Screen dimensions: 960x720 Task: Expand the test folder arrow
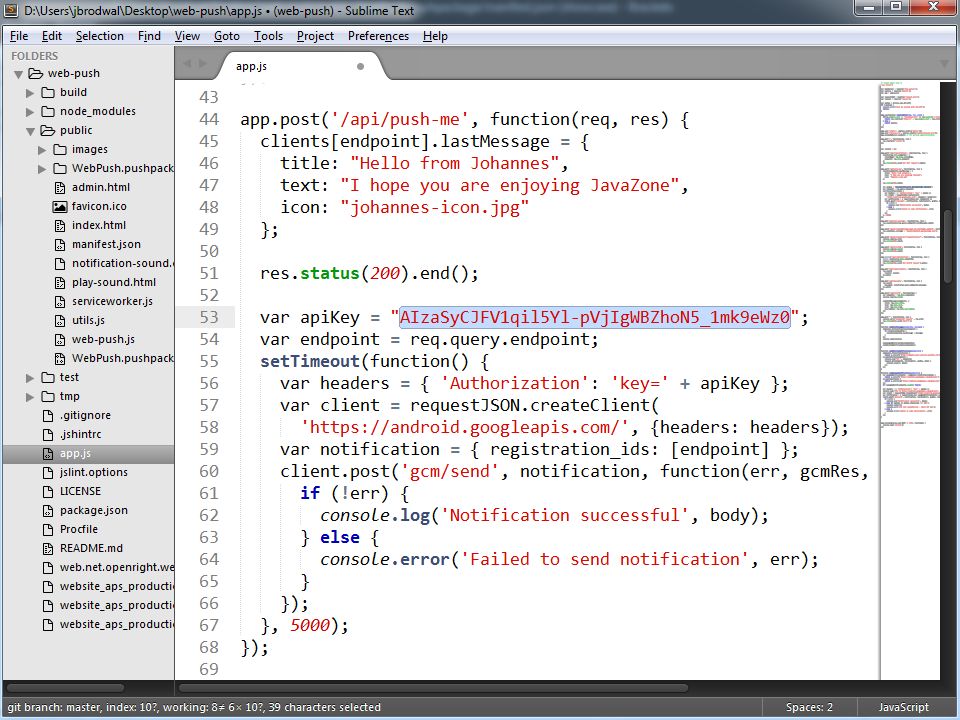30,378
